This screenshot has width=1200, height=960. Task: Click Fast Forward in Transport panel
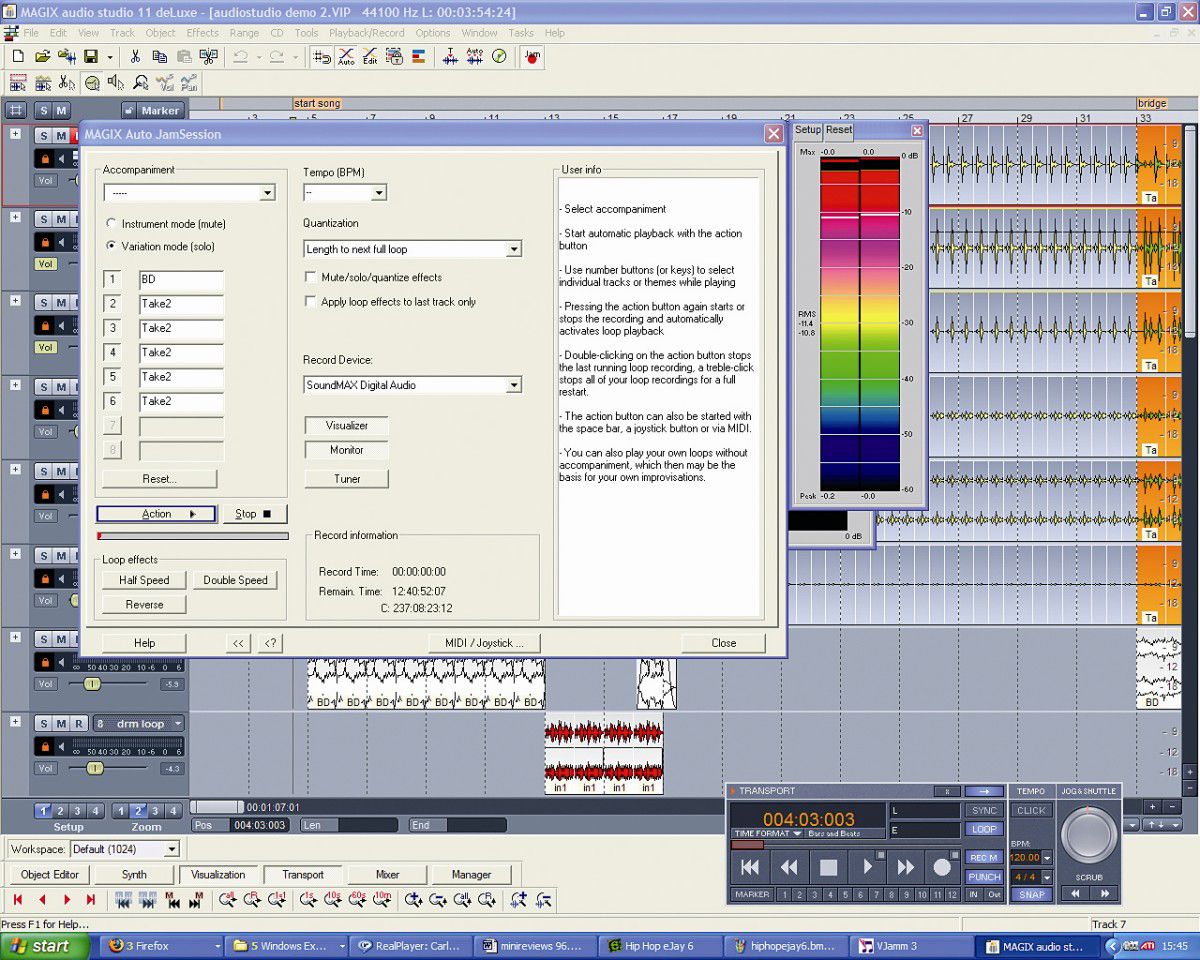(905, 867)
